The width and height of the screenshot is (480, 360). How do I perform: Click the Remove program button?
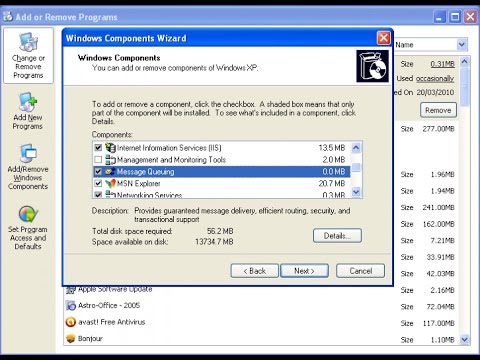pyautogui.click(x=438, y=110)
